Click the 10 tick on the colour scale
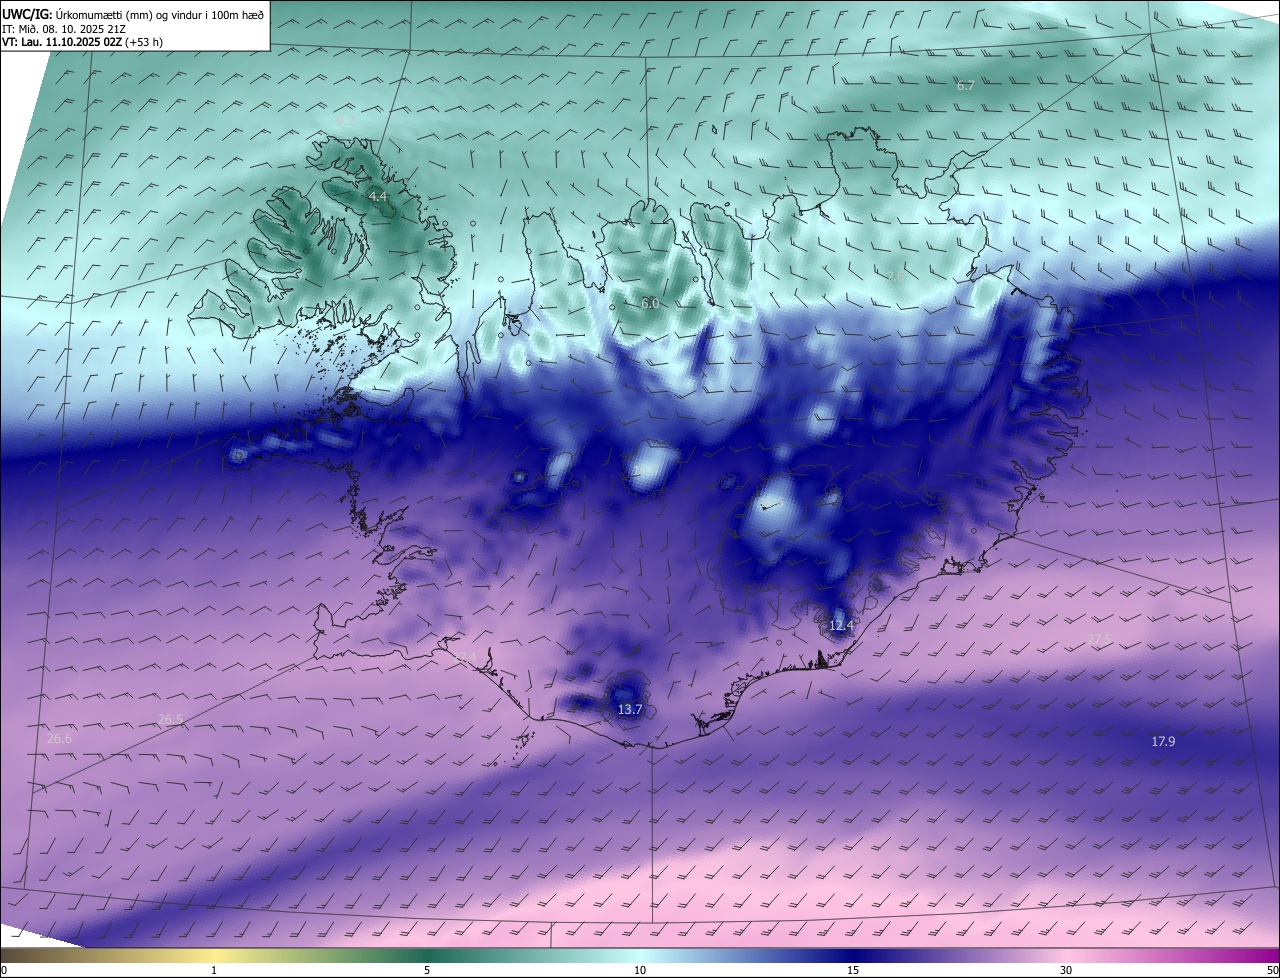The image size is (1280, 978). click(x=640, y=970)
